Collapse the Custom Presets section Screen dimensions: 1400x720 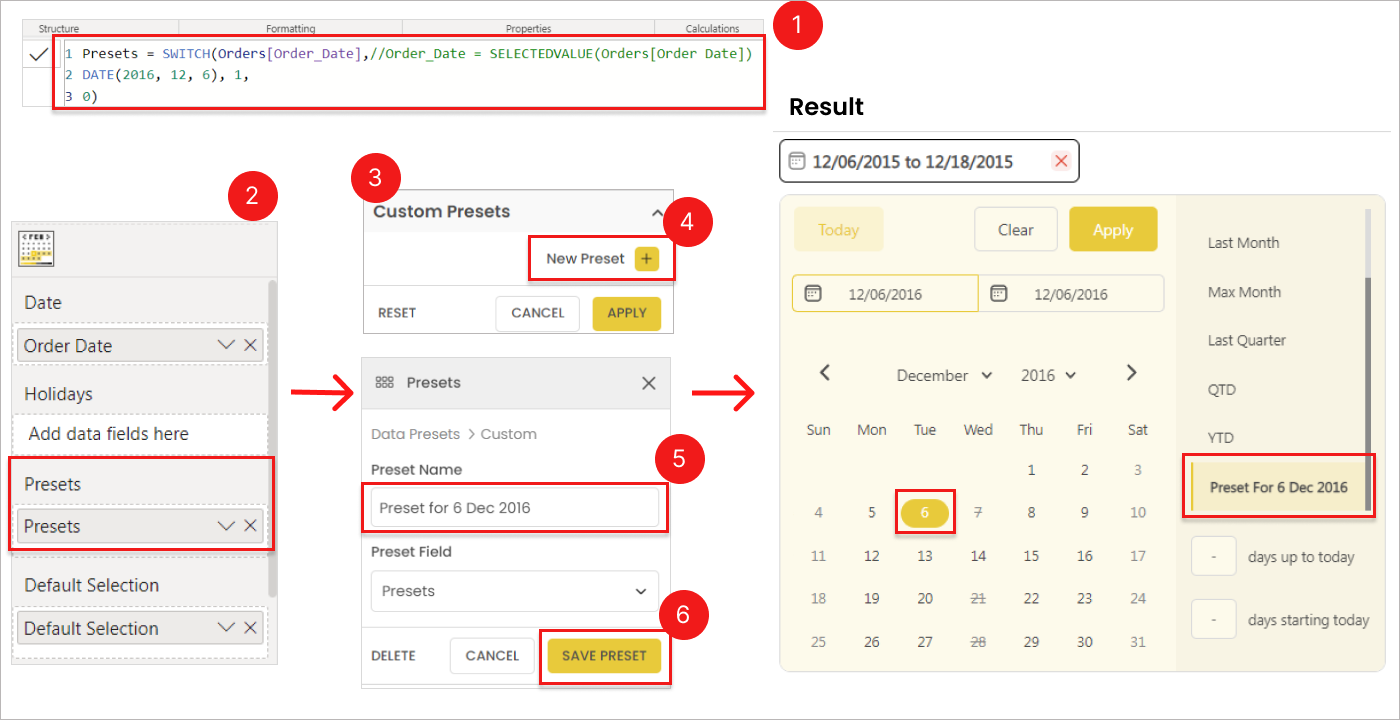pyautogui.click(x=657, y=212)
